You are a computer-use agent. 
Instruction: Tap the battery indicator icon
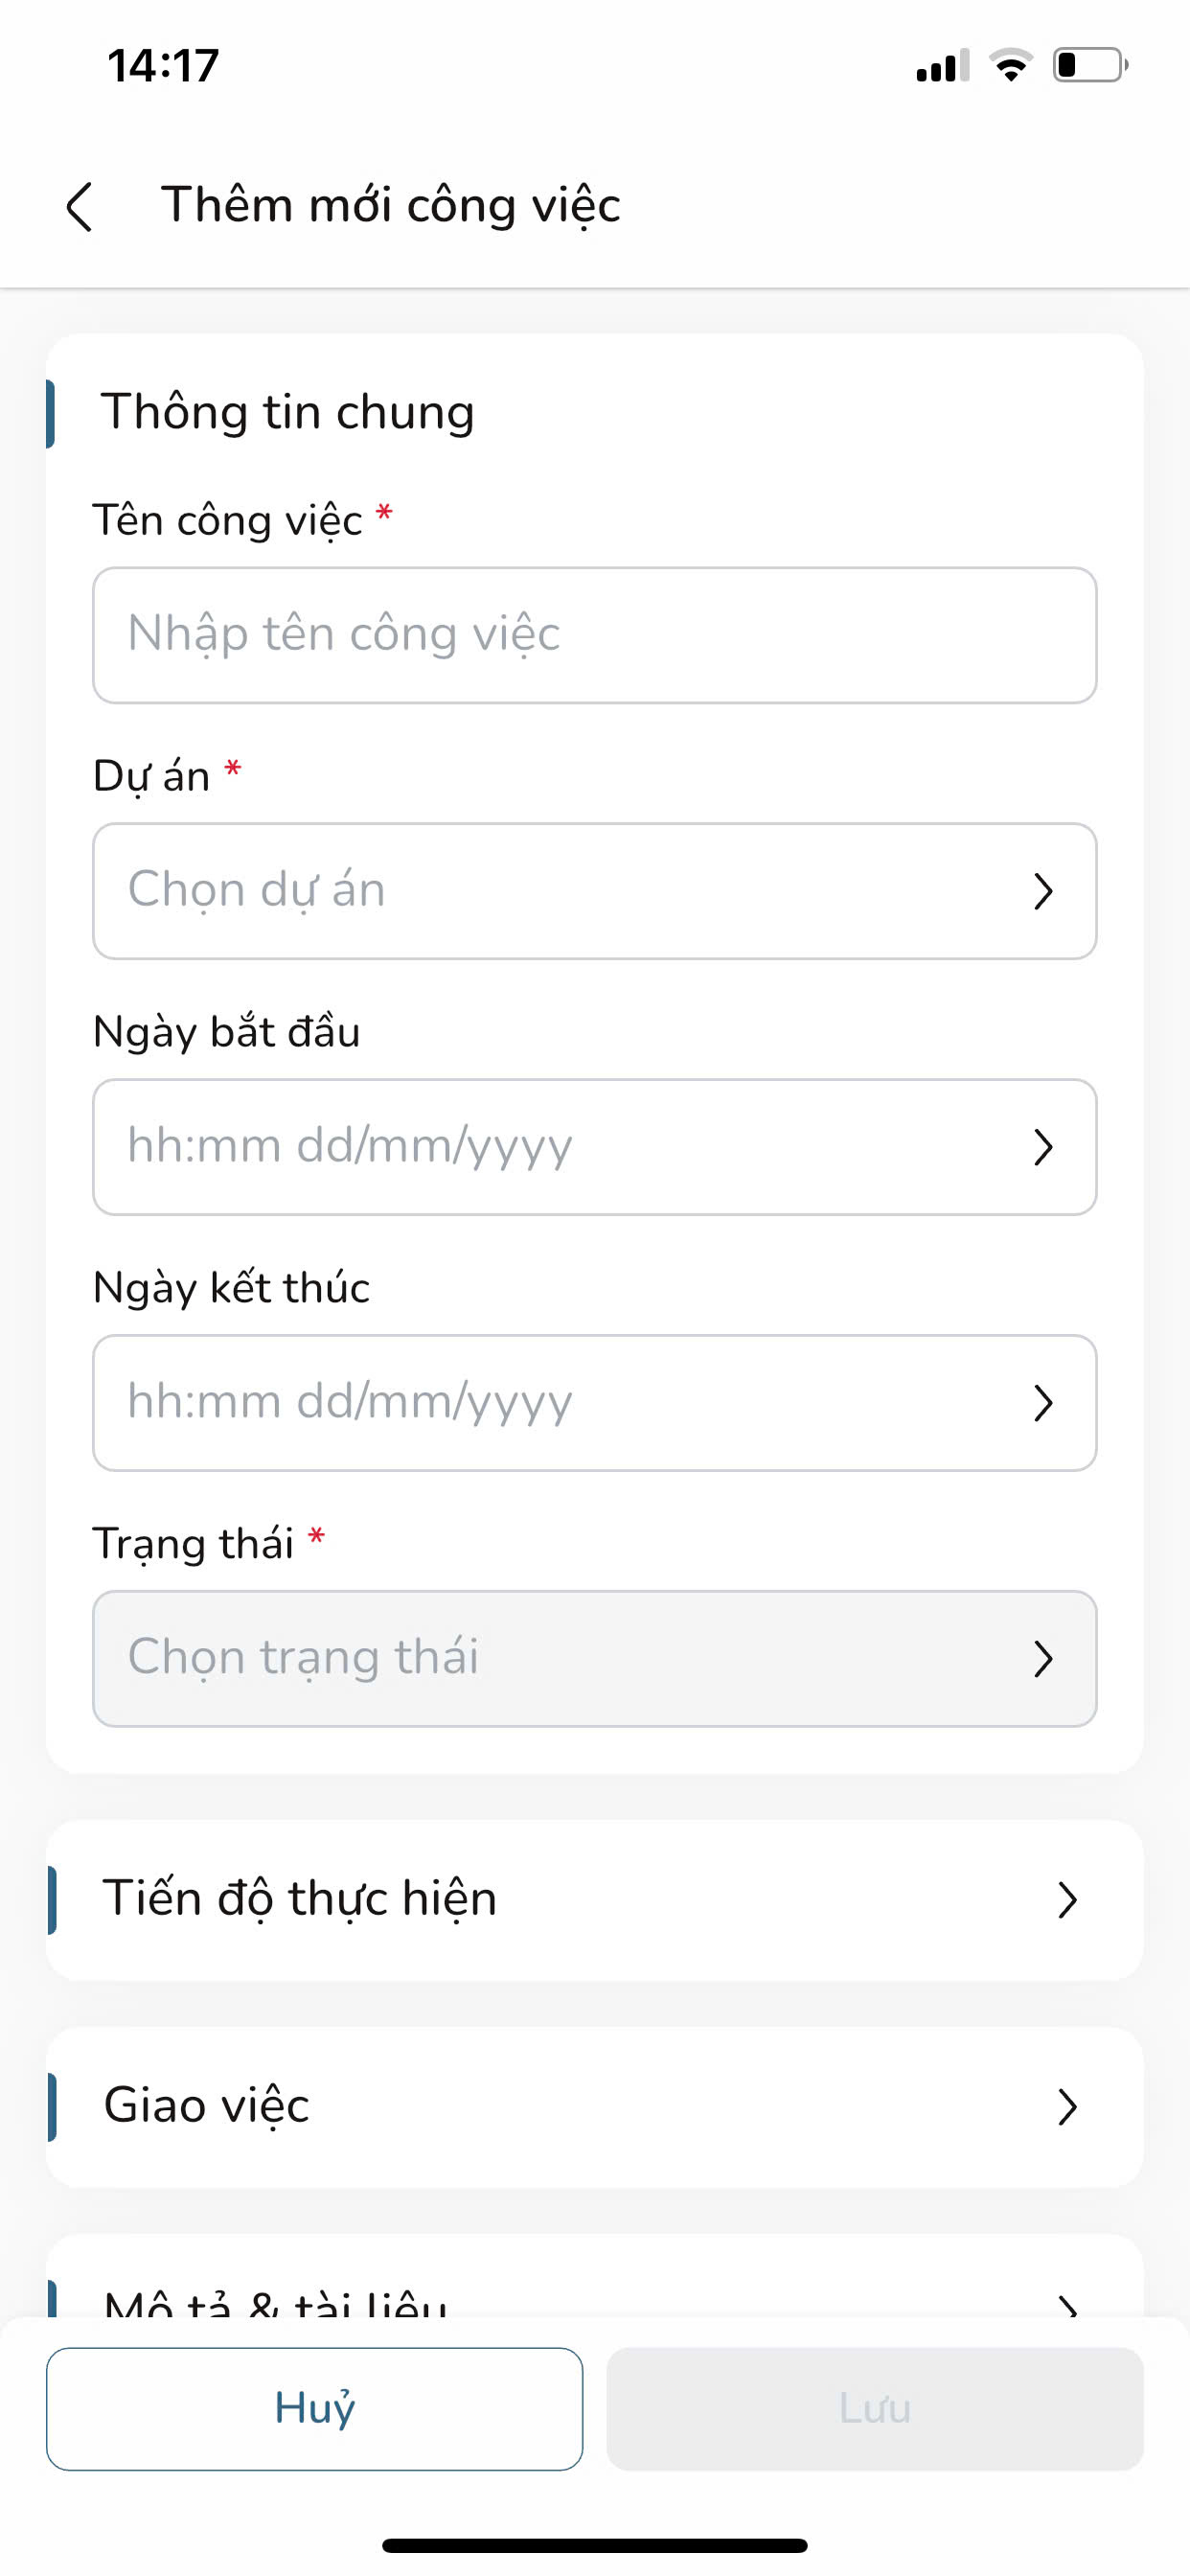[1089, 65]
